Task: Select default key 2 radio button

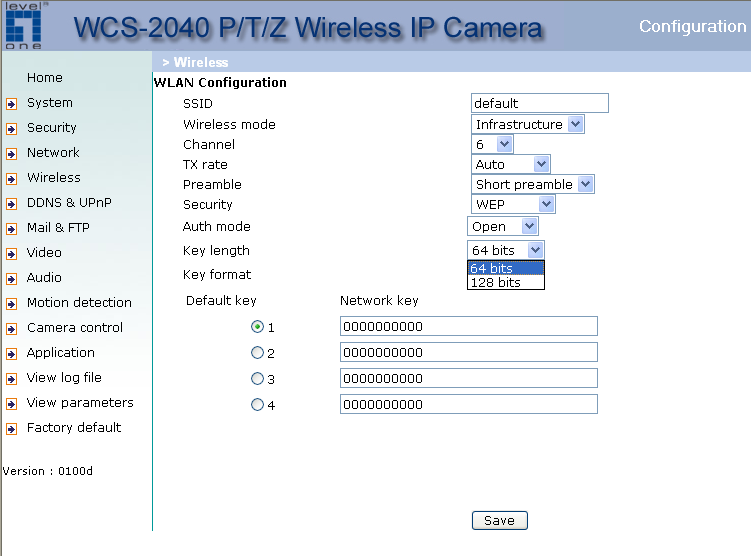Action: [257, 353]
